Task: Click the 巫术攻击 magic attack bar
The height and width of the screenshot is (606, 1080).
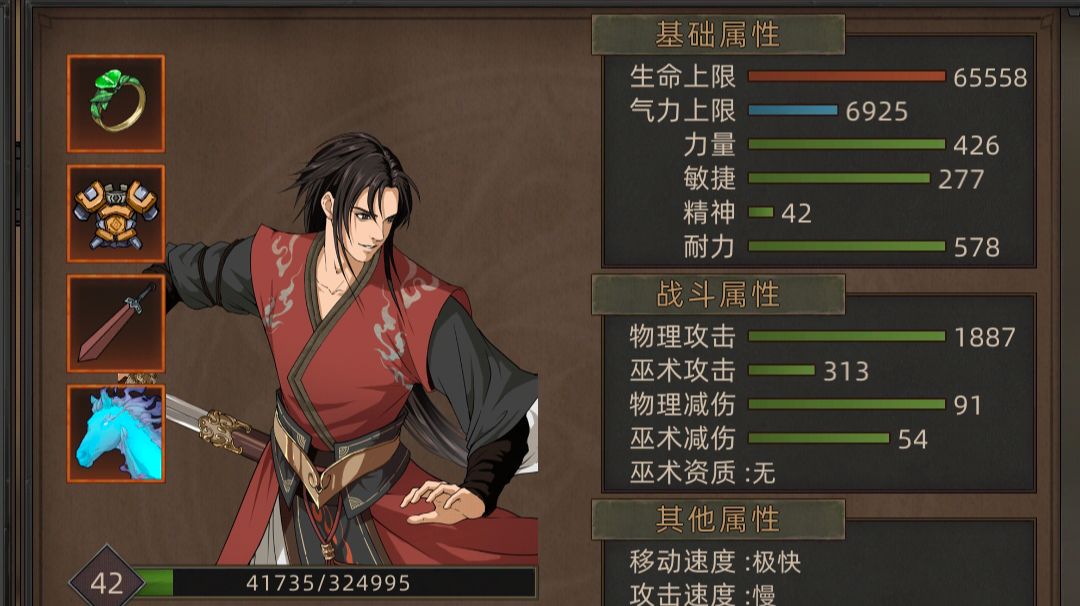Action: [782, 370]
